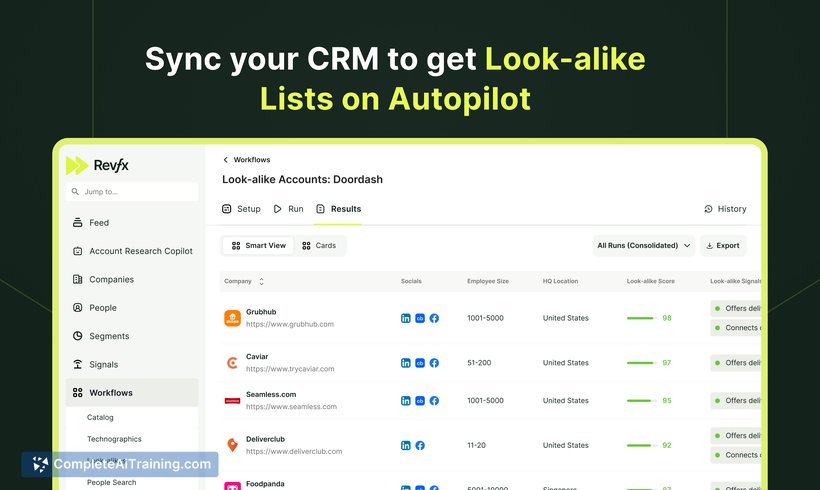This screenshot has height=490, width=820.
Task: Click Seamless.com's score bar showing 95
Action: [641, 401]
